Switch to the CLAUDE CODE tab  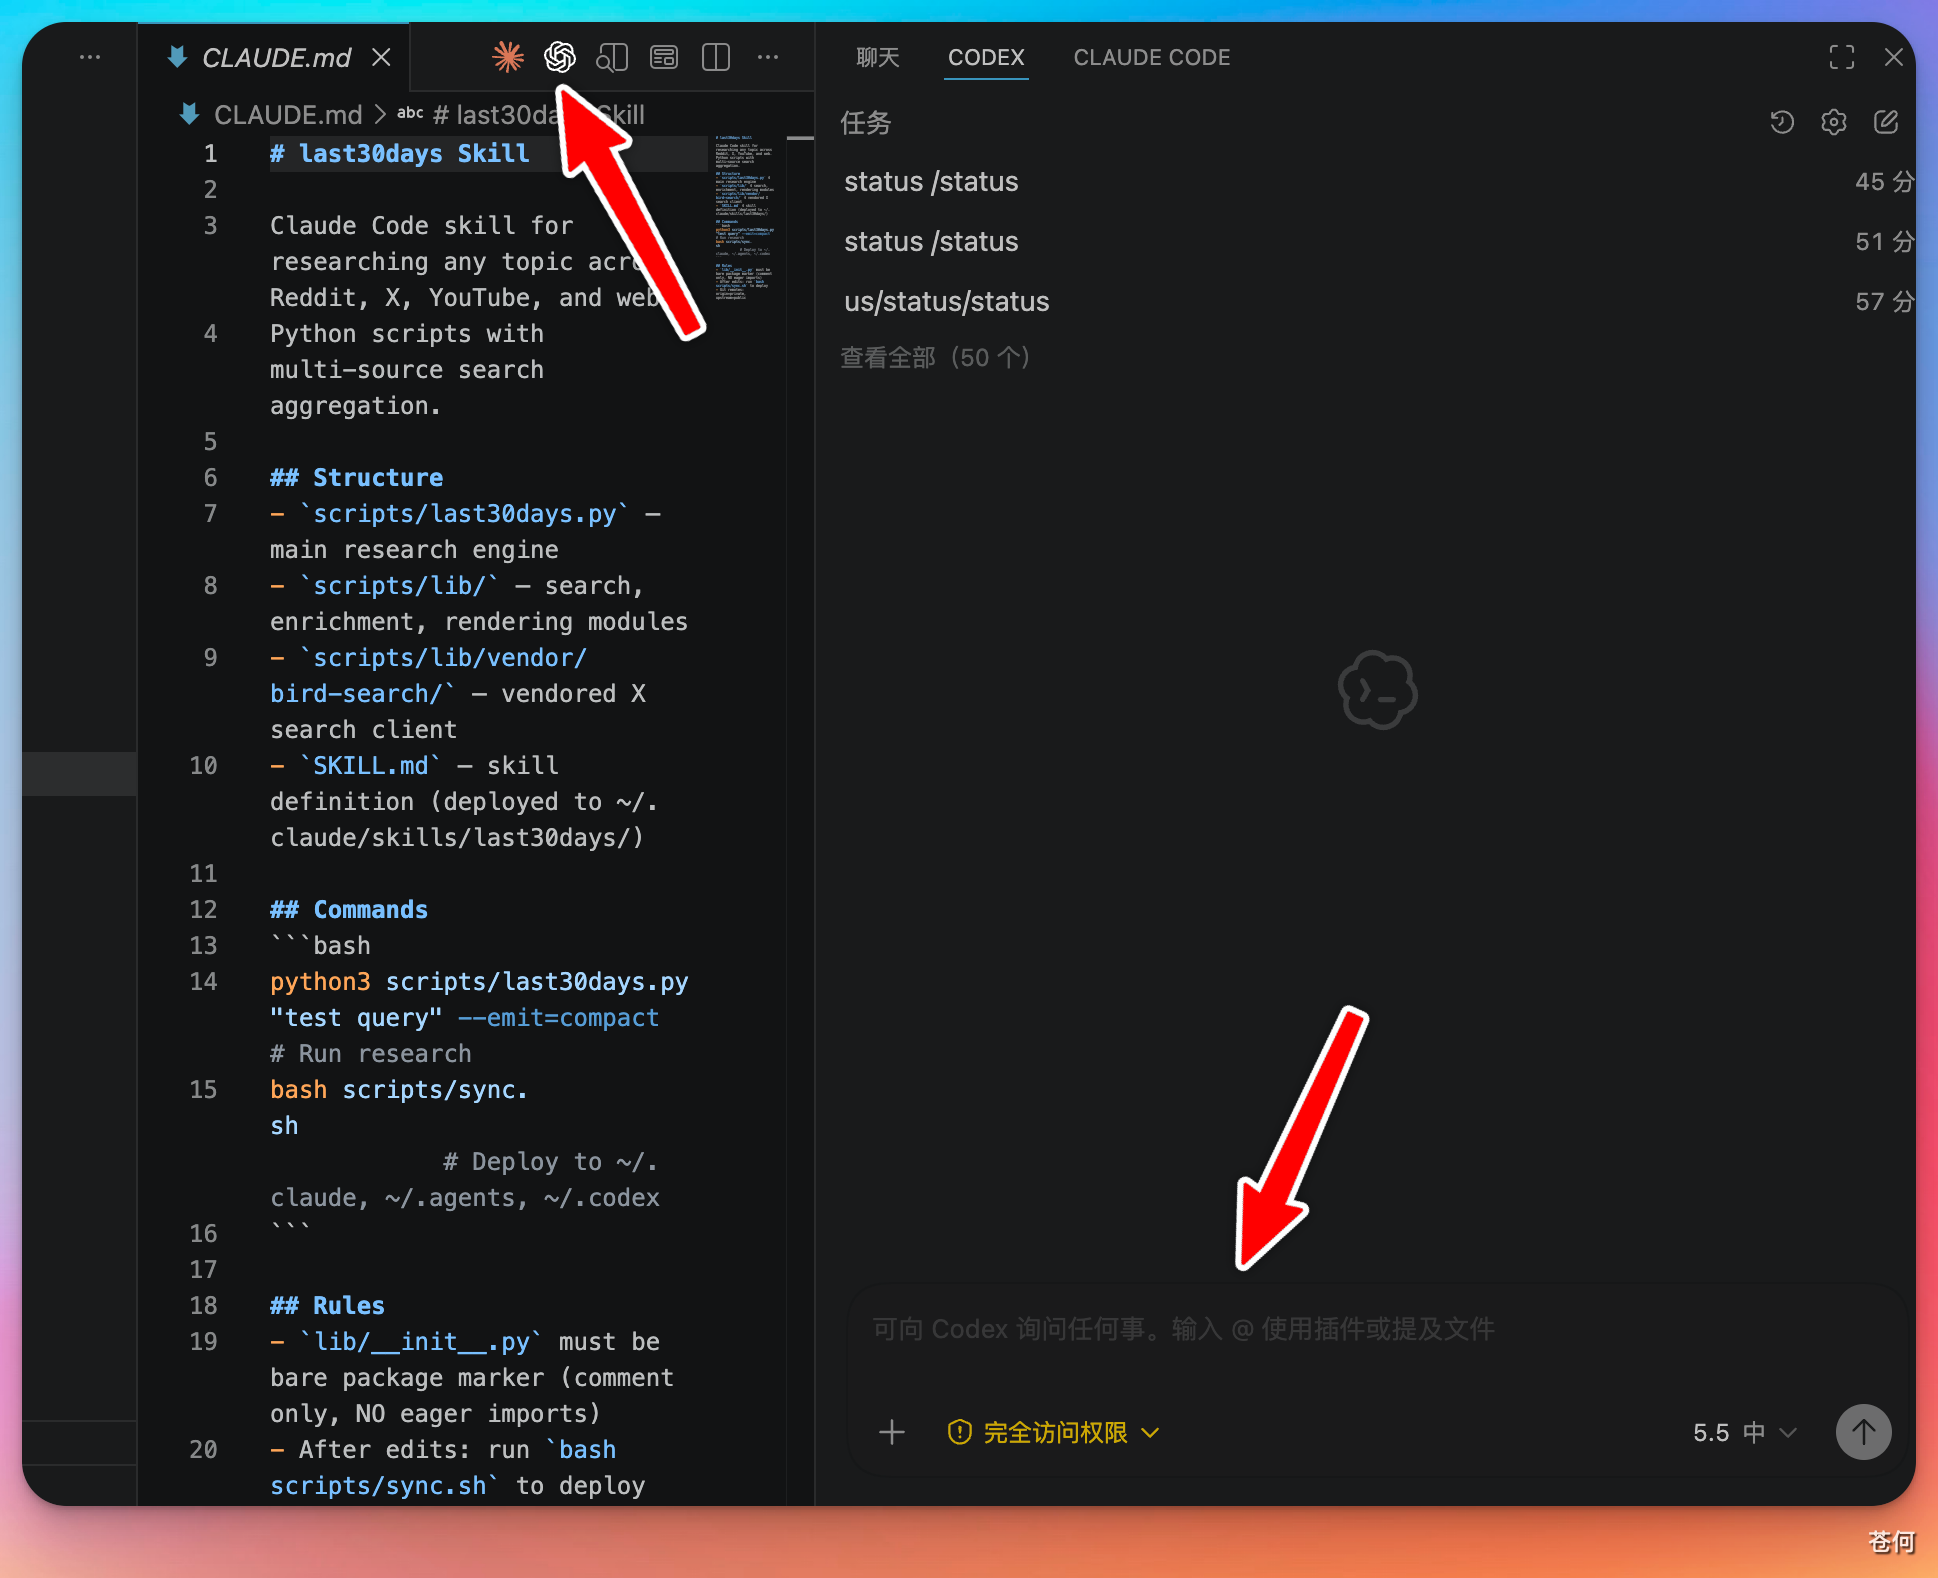pyautogui.click(x=1152, y=57)
